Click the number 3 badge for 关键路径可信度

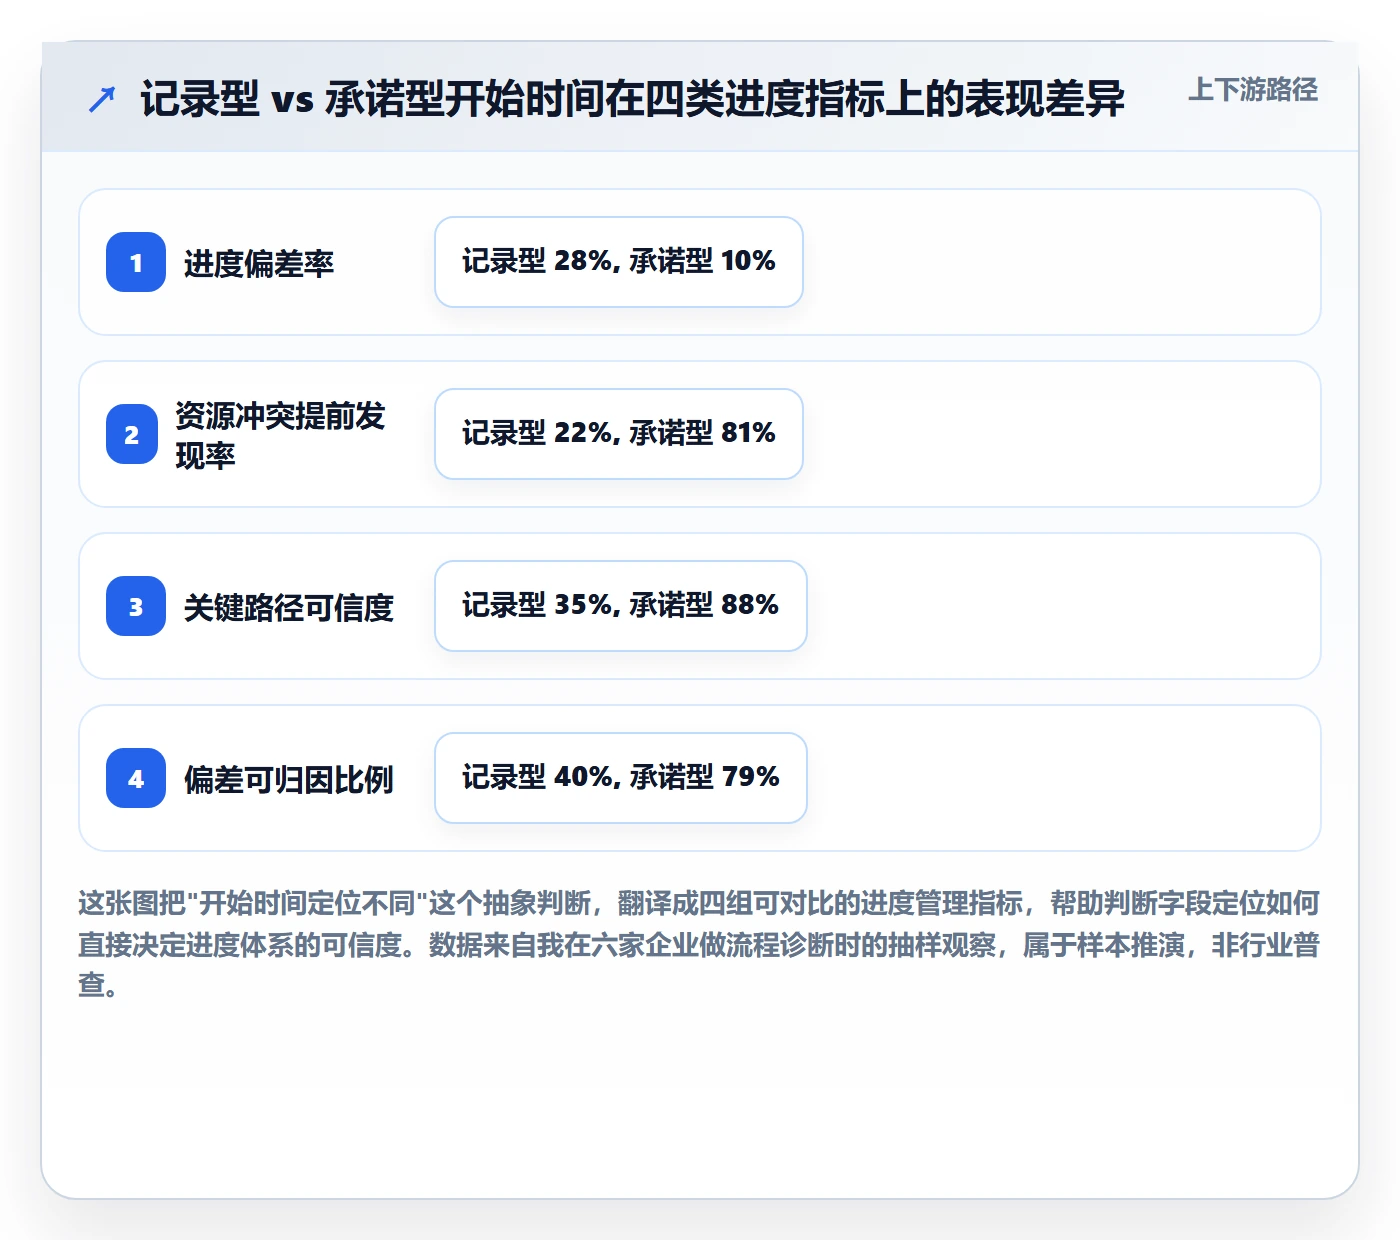[136, 606]
